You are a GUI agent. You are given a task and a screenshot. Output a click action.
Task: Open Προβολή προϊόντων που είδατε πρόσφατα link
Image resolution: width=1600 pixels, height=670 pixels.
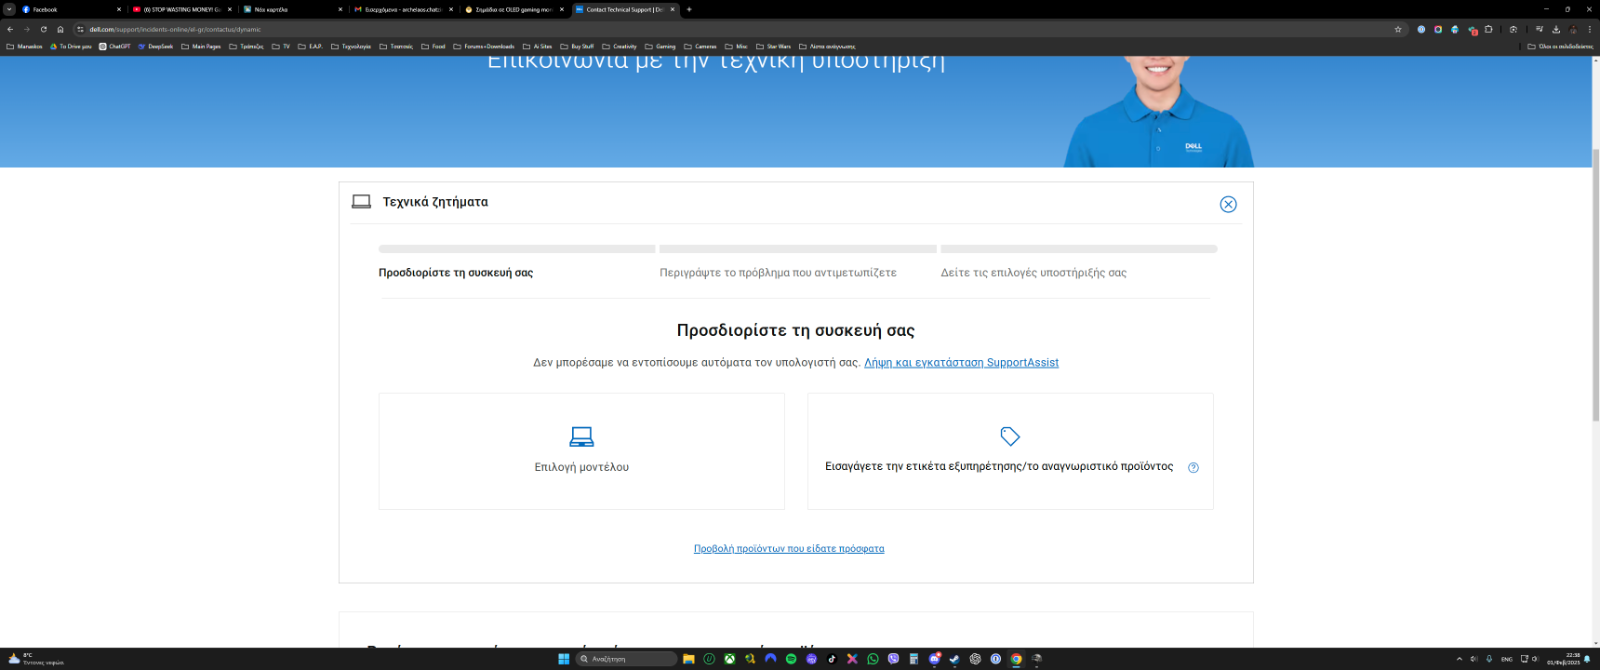coord(789,548)
